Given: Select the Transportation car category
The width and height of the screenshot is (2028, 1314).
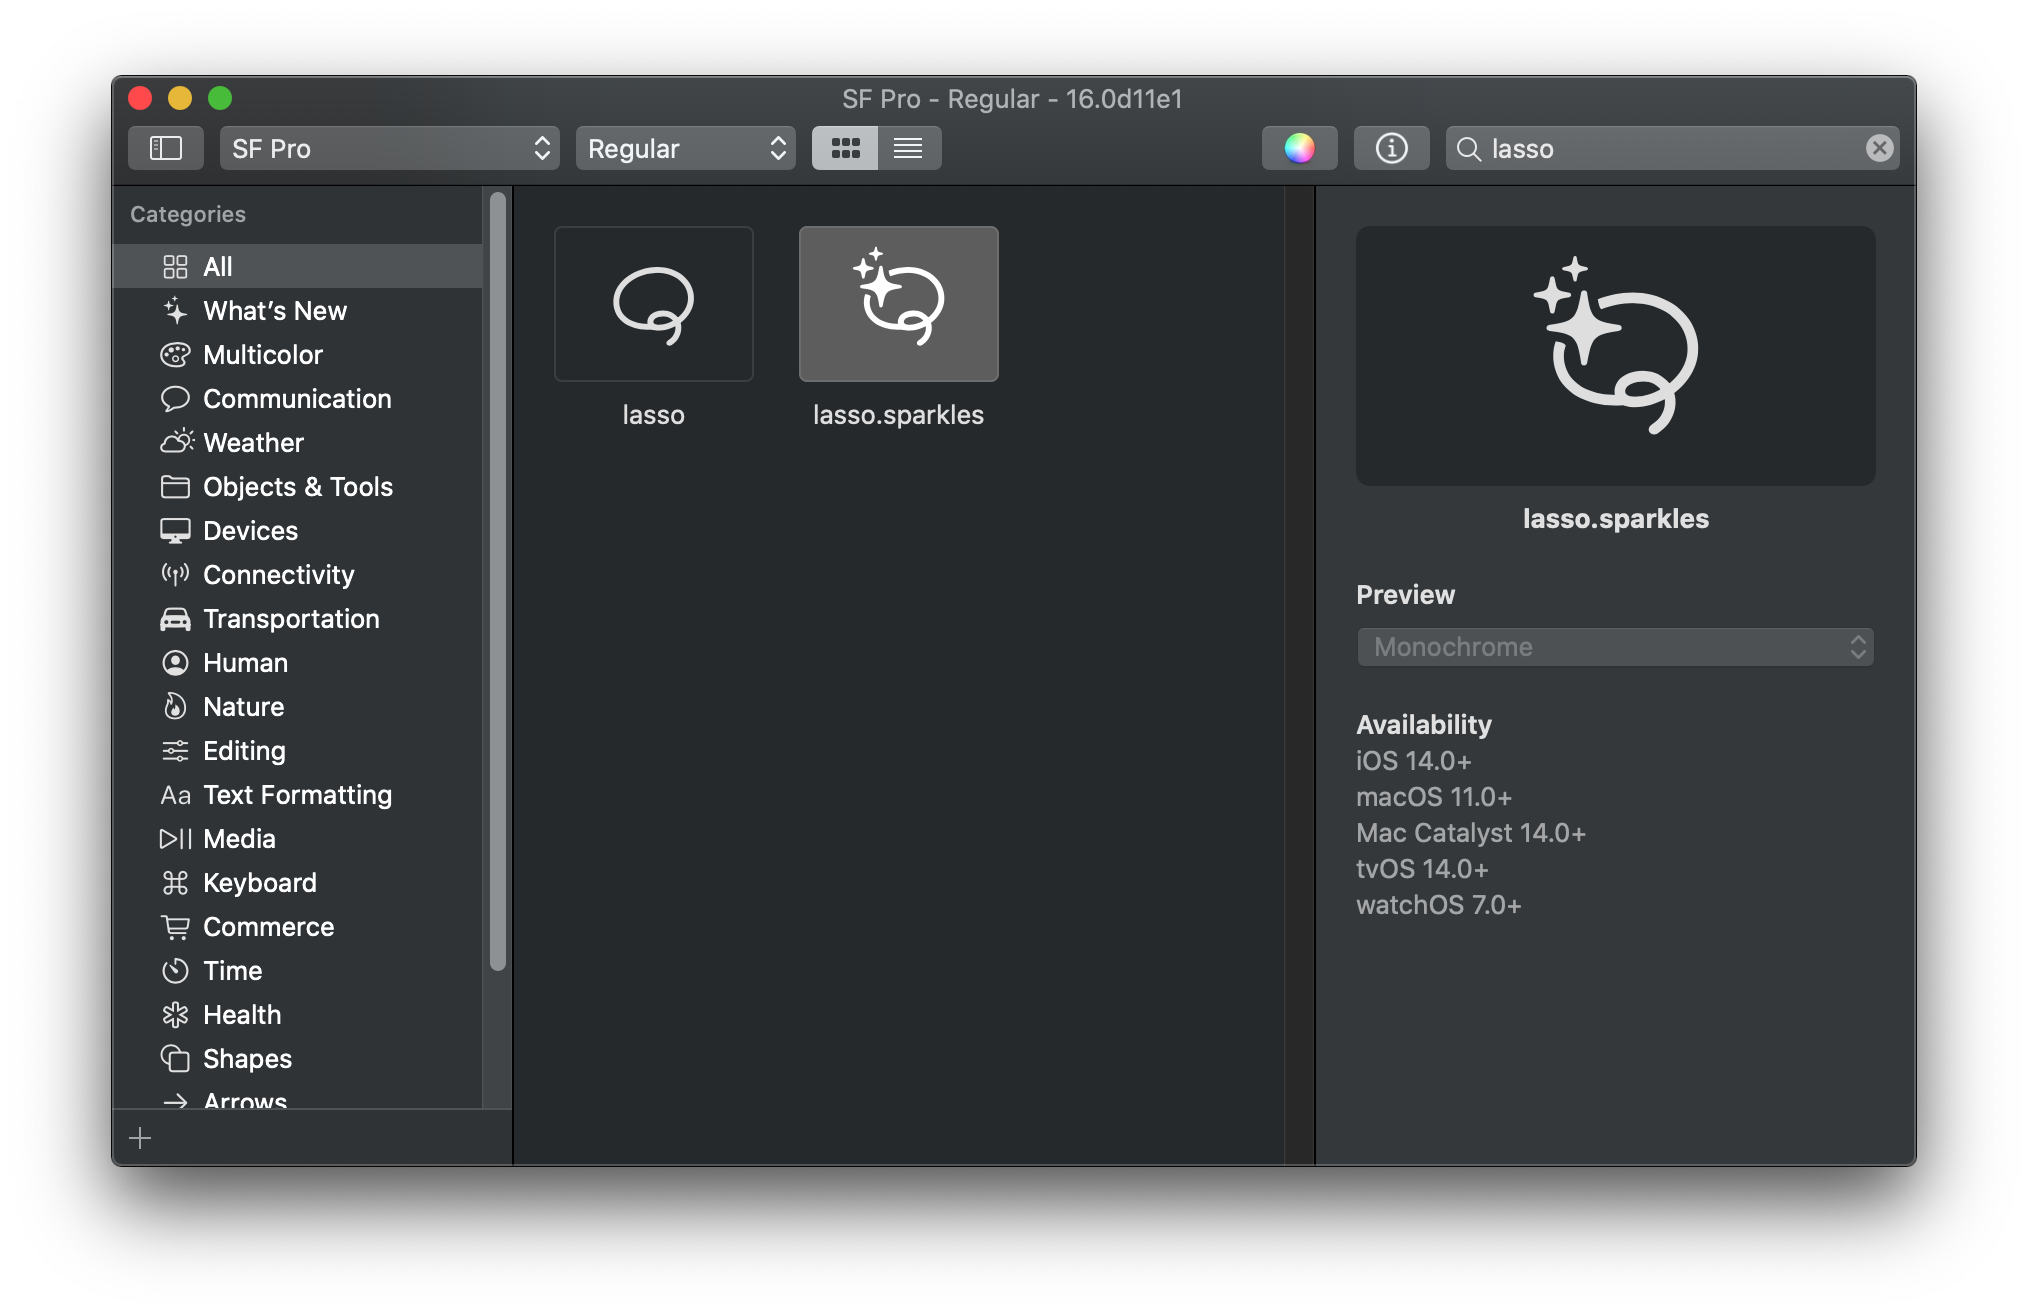Looking at the screenshot, I should click(290, 619).
